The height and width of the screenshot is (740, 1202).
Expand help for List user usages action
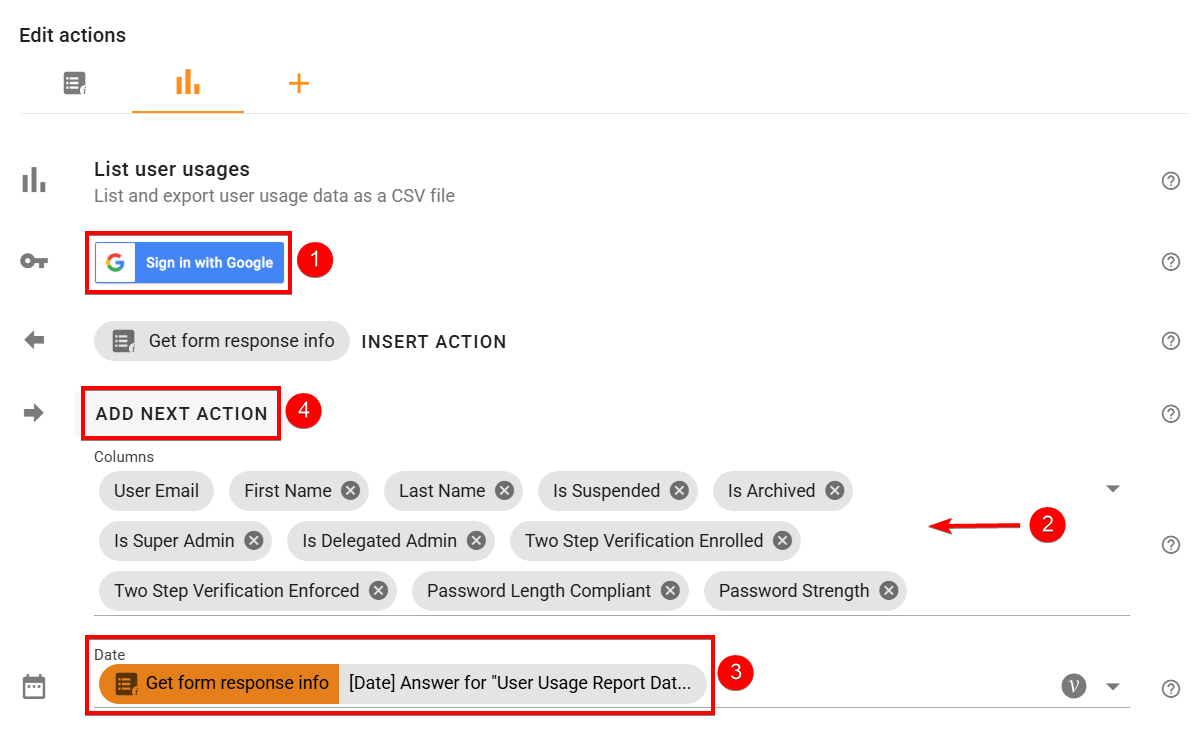click(x=1170, y=181)
